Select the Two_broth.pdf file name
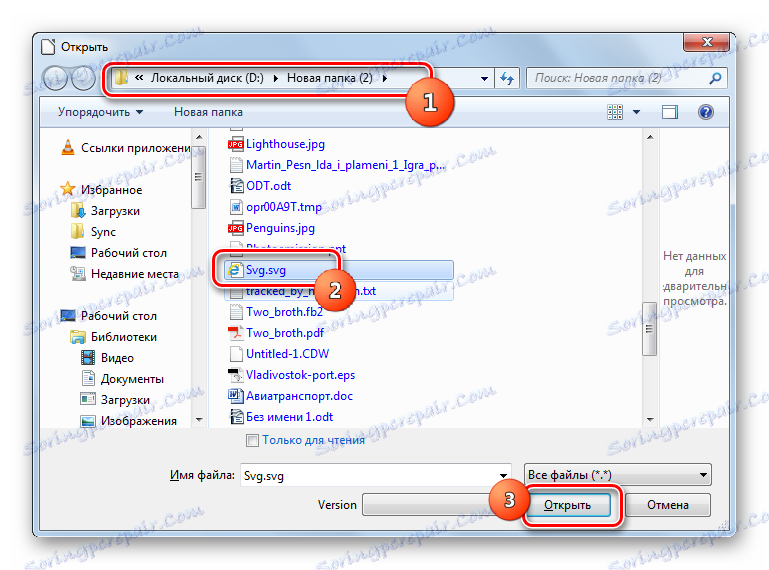769x570 pixels. 284,333
